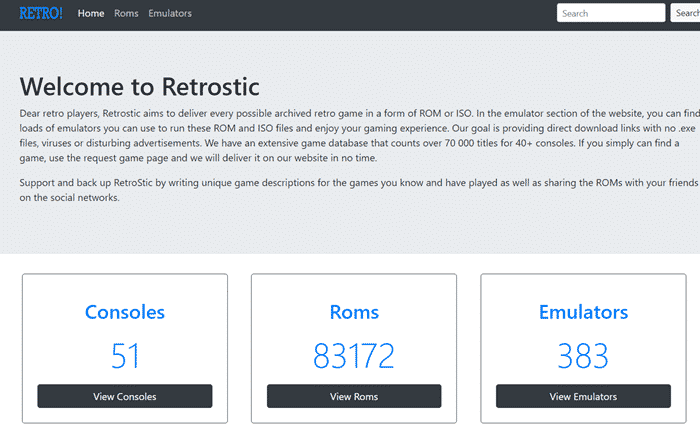Click the 83172 roms count
Image resolution: width=700 pixels, height=432 pixels.
(x=354, y=356)
